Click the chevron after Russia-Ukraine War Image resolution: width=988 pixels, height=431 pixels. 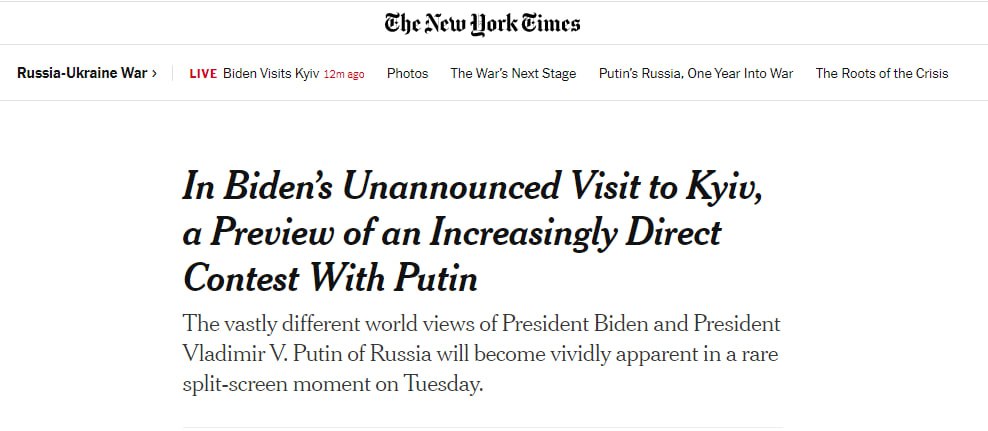[154, 73]
